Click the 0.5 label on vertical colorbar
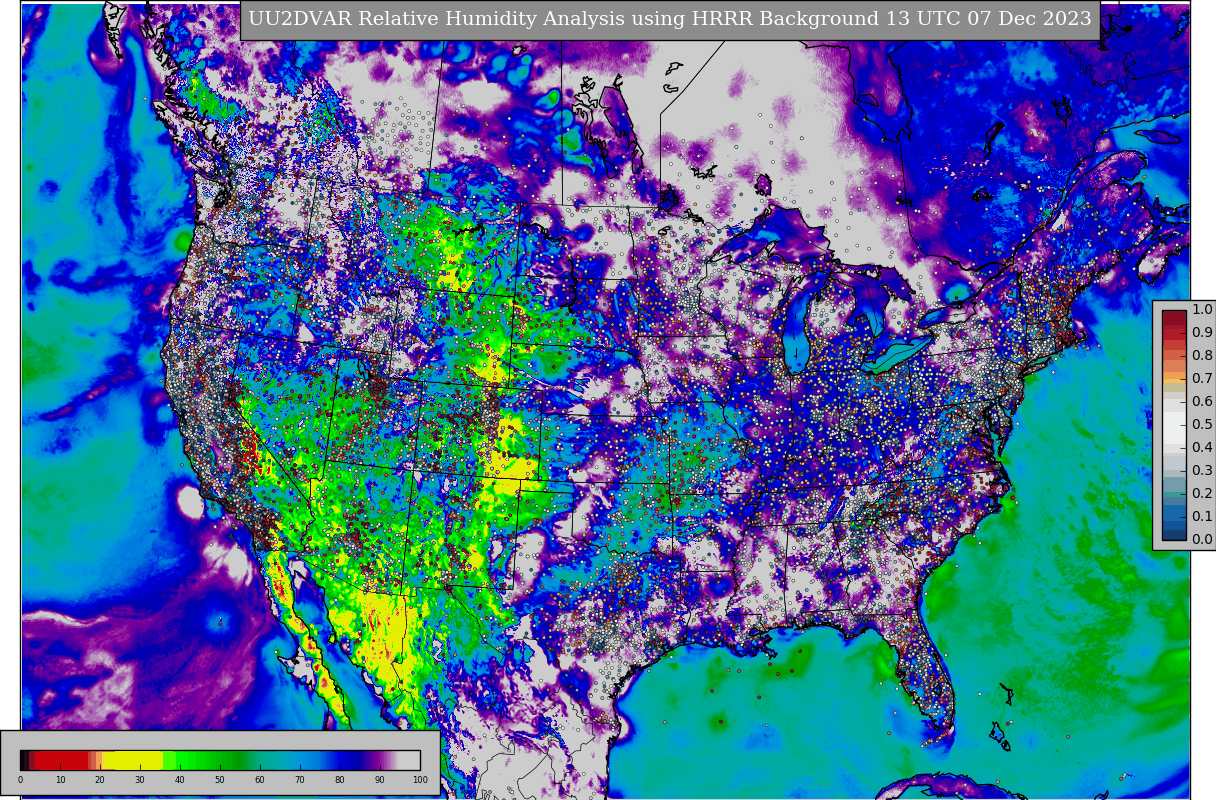Screen dimensions: 1216x800 pos(1202,425)
